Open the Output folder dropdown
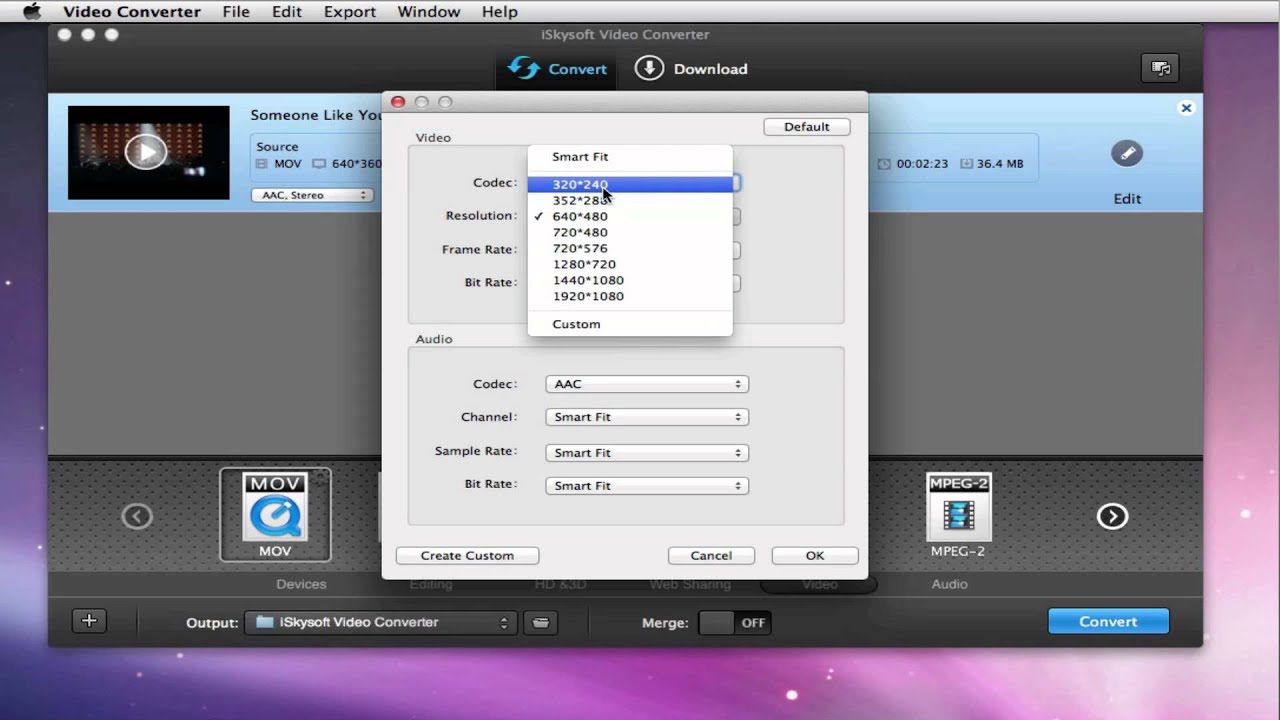The height and width of the screenshot is (720, 1280). coord(381,622)
